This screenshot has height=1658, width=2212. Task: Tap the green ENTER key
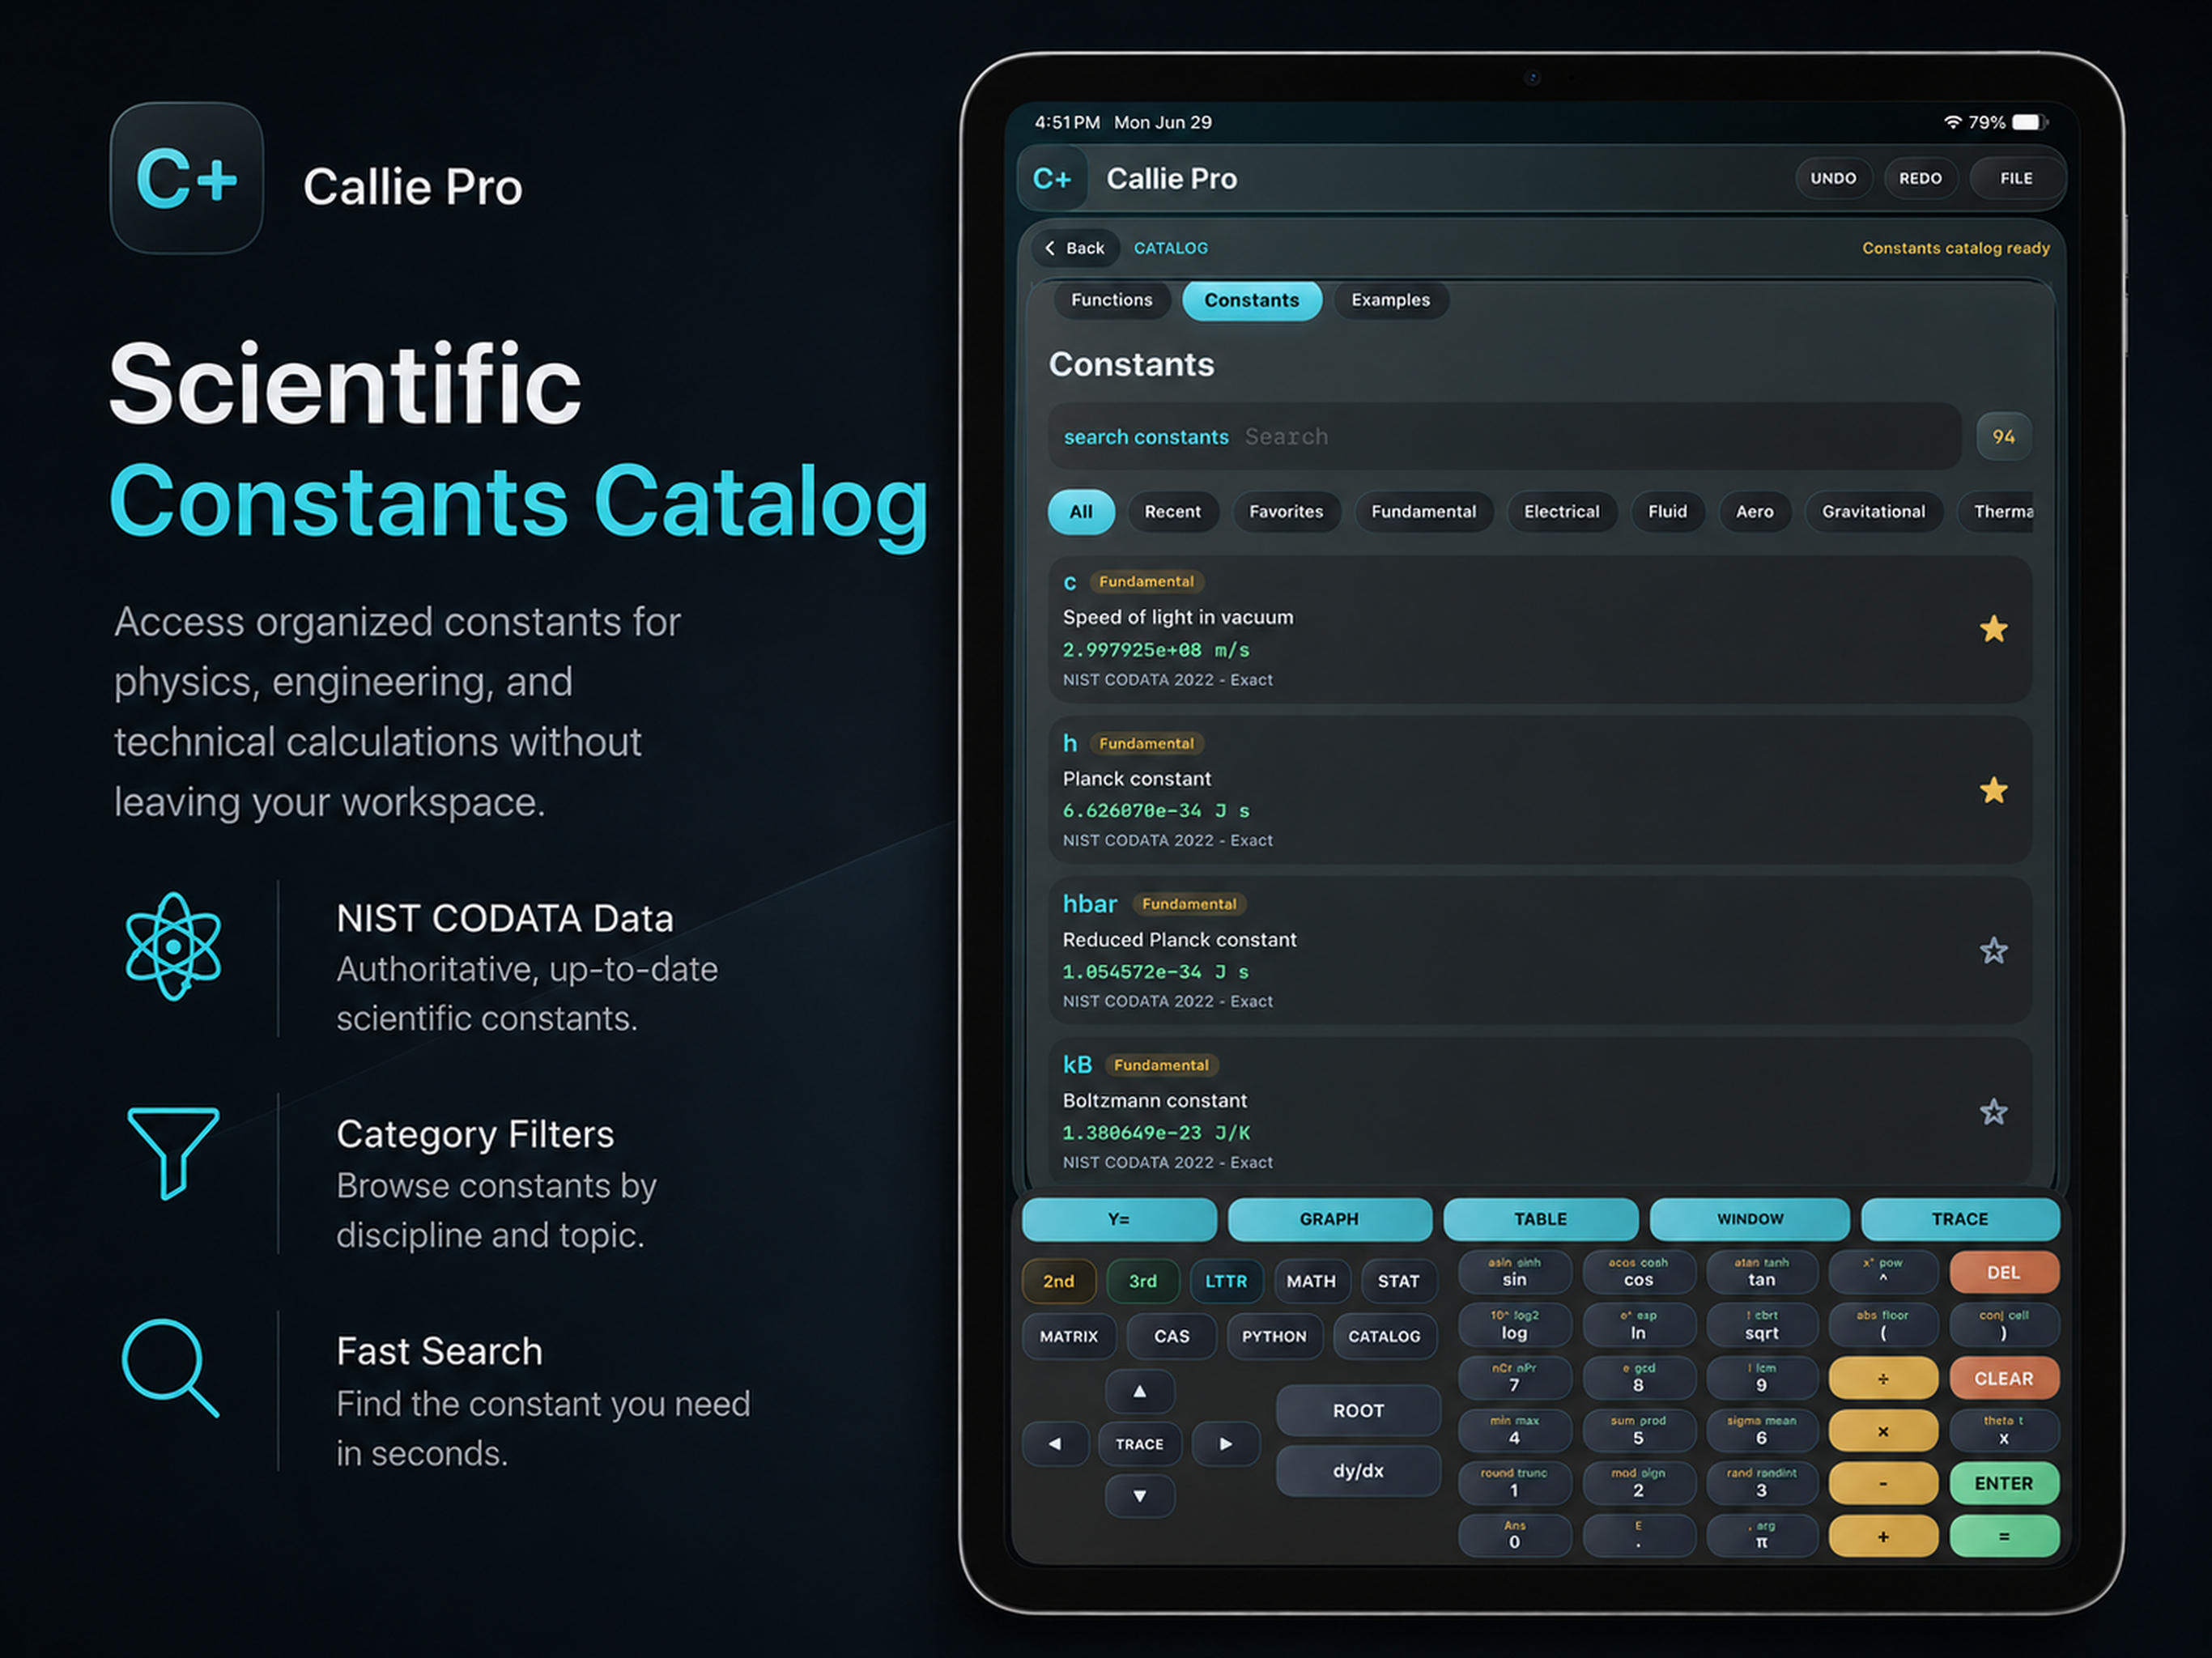click(x=2004, y=1484)
